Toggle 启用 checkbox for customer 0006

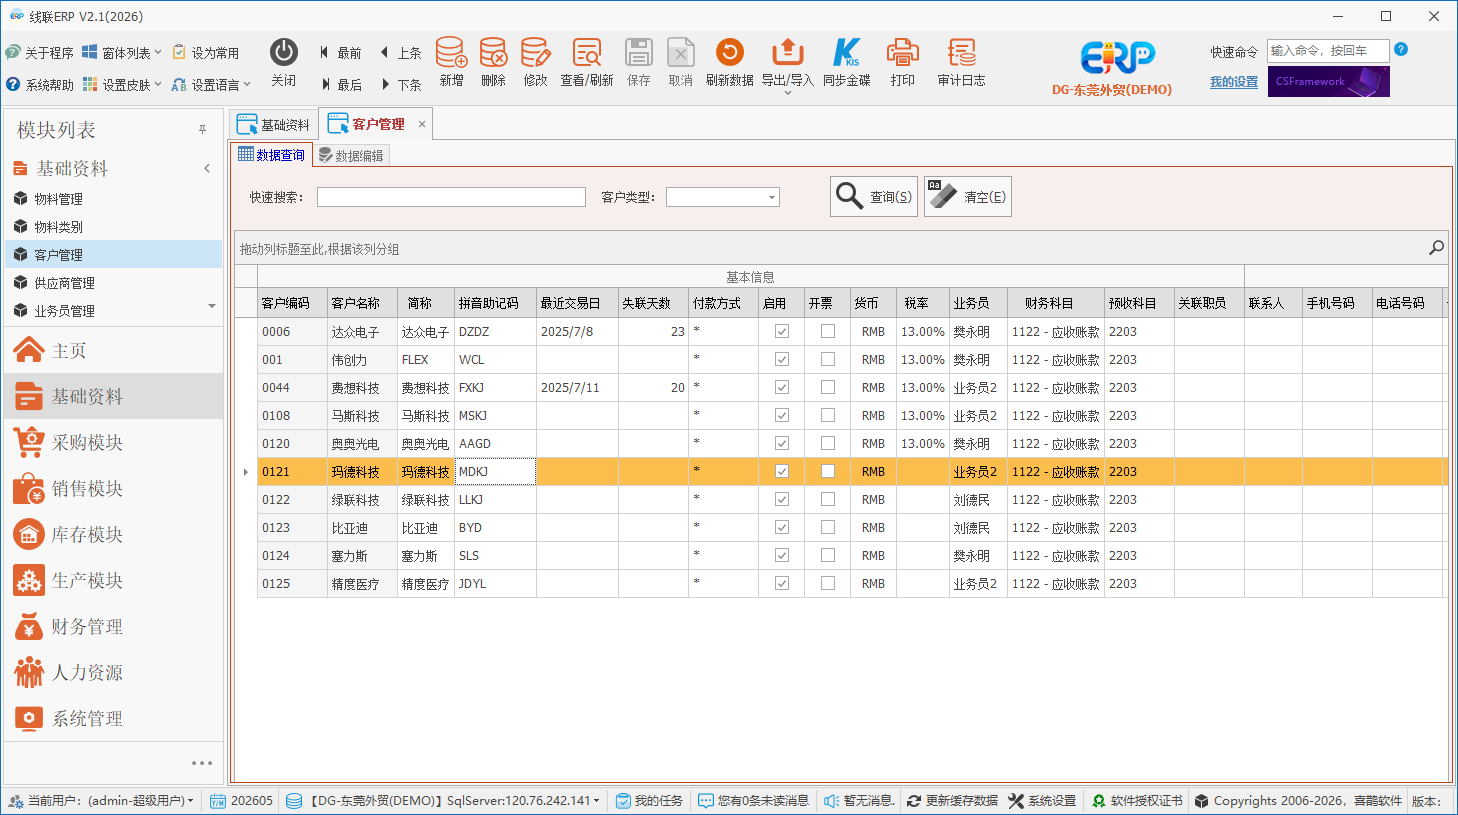(x=782, y=331)
